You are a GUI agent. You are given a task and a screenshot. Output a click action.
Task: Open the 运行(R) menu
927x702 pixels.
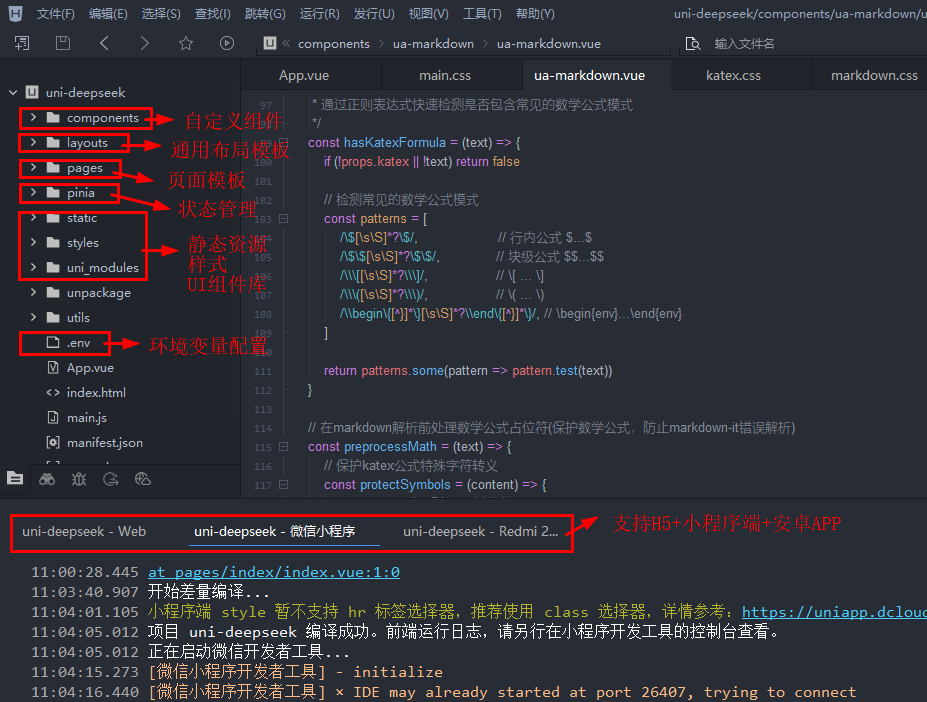point(319,13)
